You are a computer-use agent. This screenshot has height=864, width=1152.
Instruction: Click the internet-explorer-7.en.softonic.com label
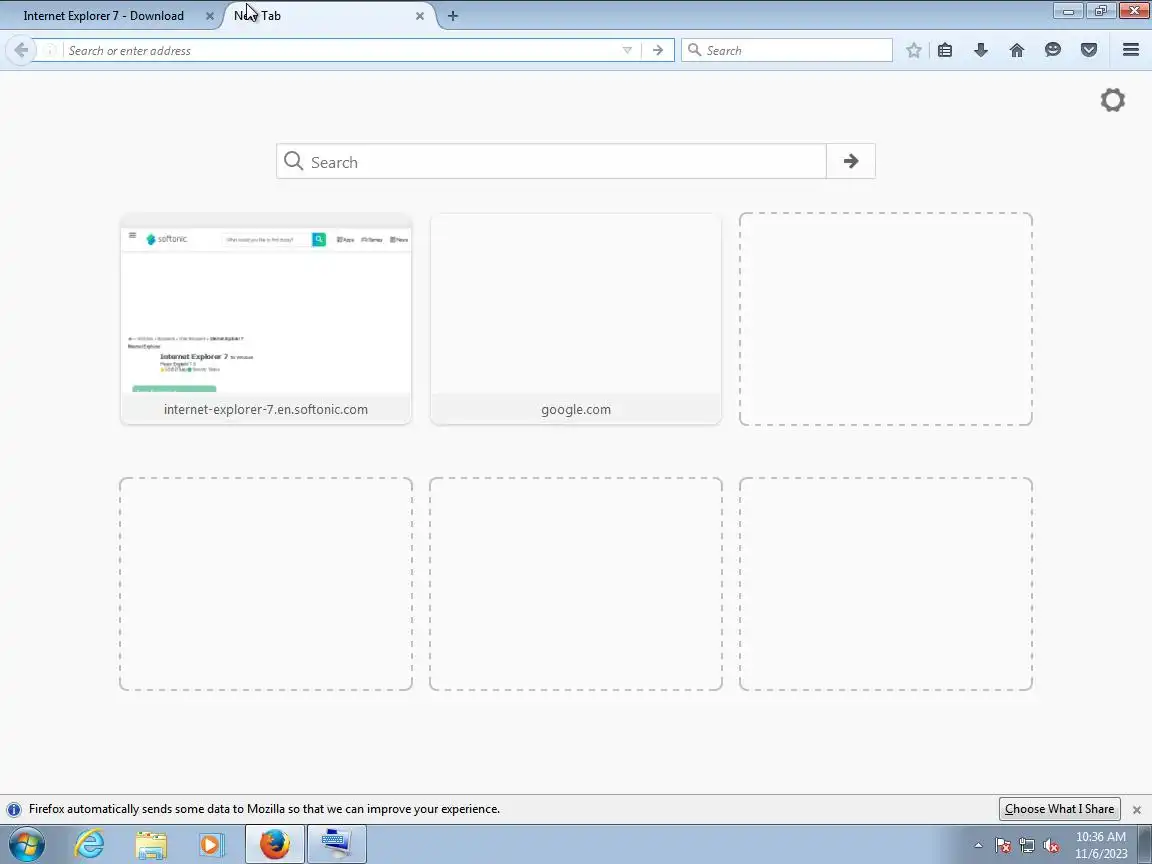pos(266,409)
